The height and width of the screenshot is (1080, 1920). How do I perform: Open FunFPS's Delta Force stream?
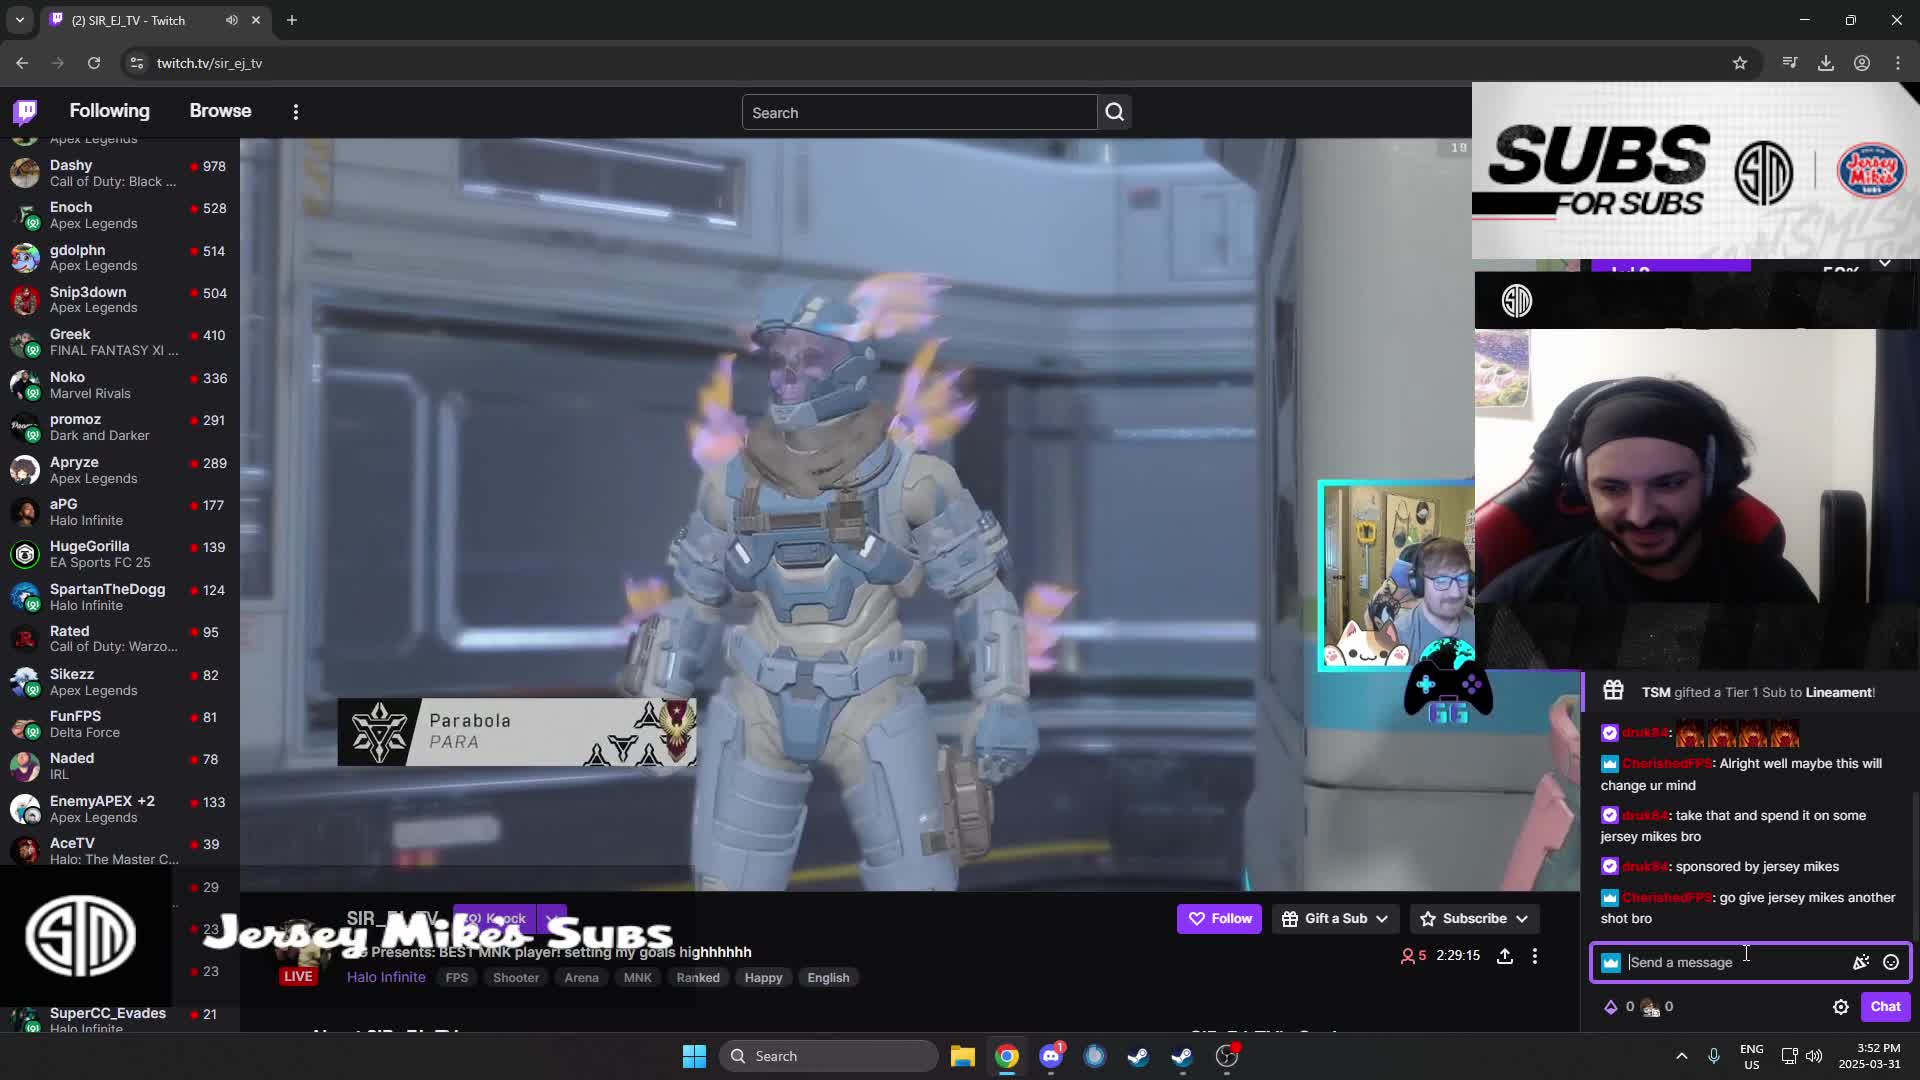[120, 723]
